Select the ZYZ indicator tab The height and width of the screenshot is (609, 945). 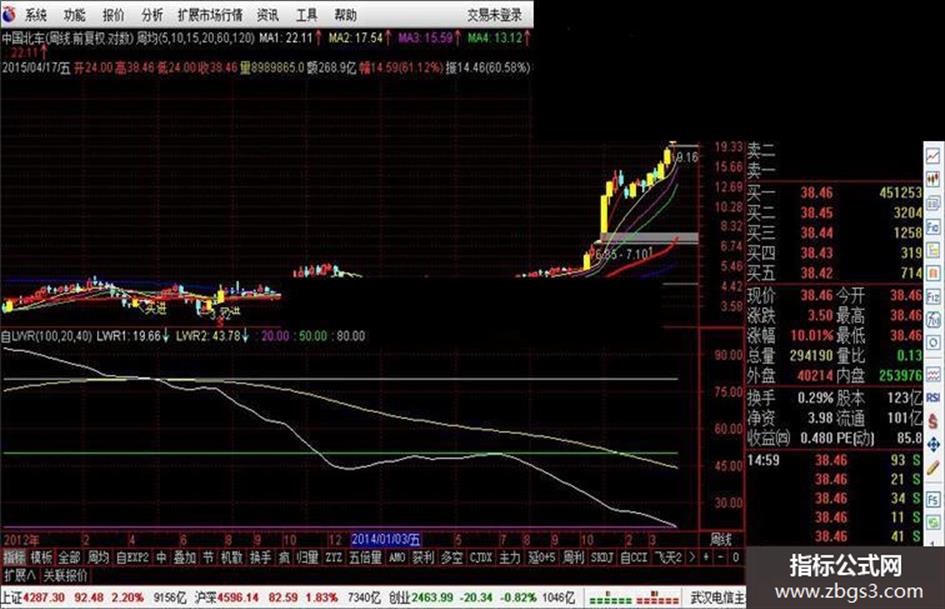pyautogui.click(x=333, y=557)
